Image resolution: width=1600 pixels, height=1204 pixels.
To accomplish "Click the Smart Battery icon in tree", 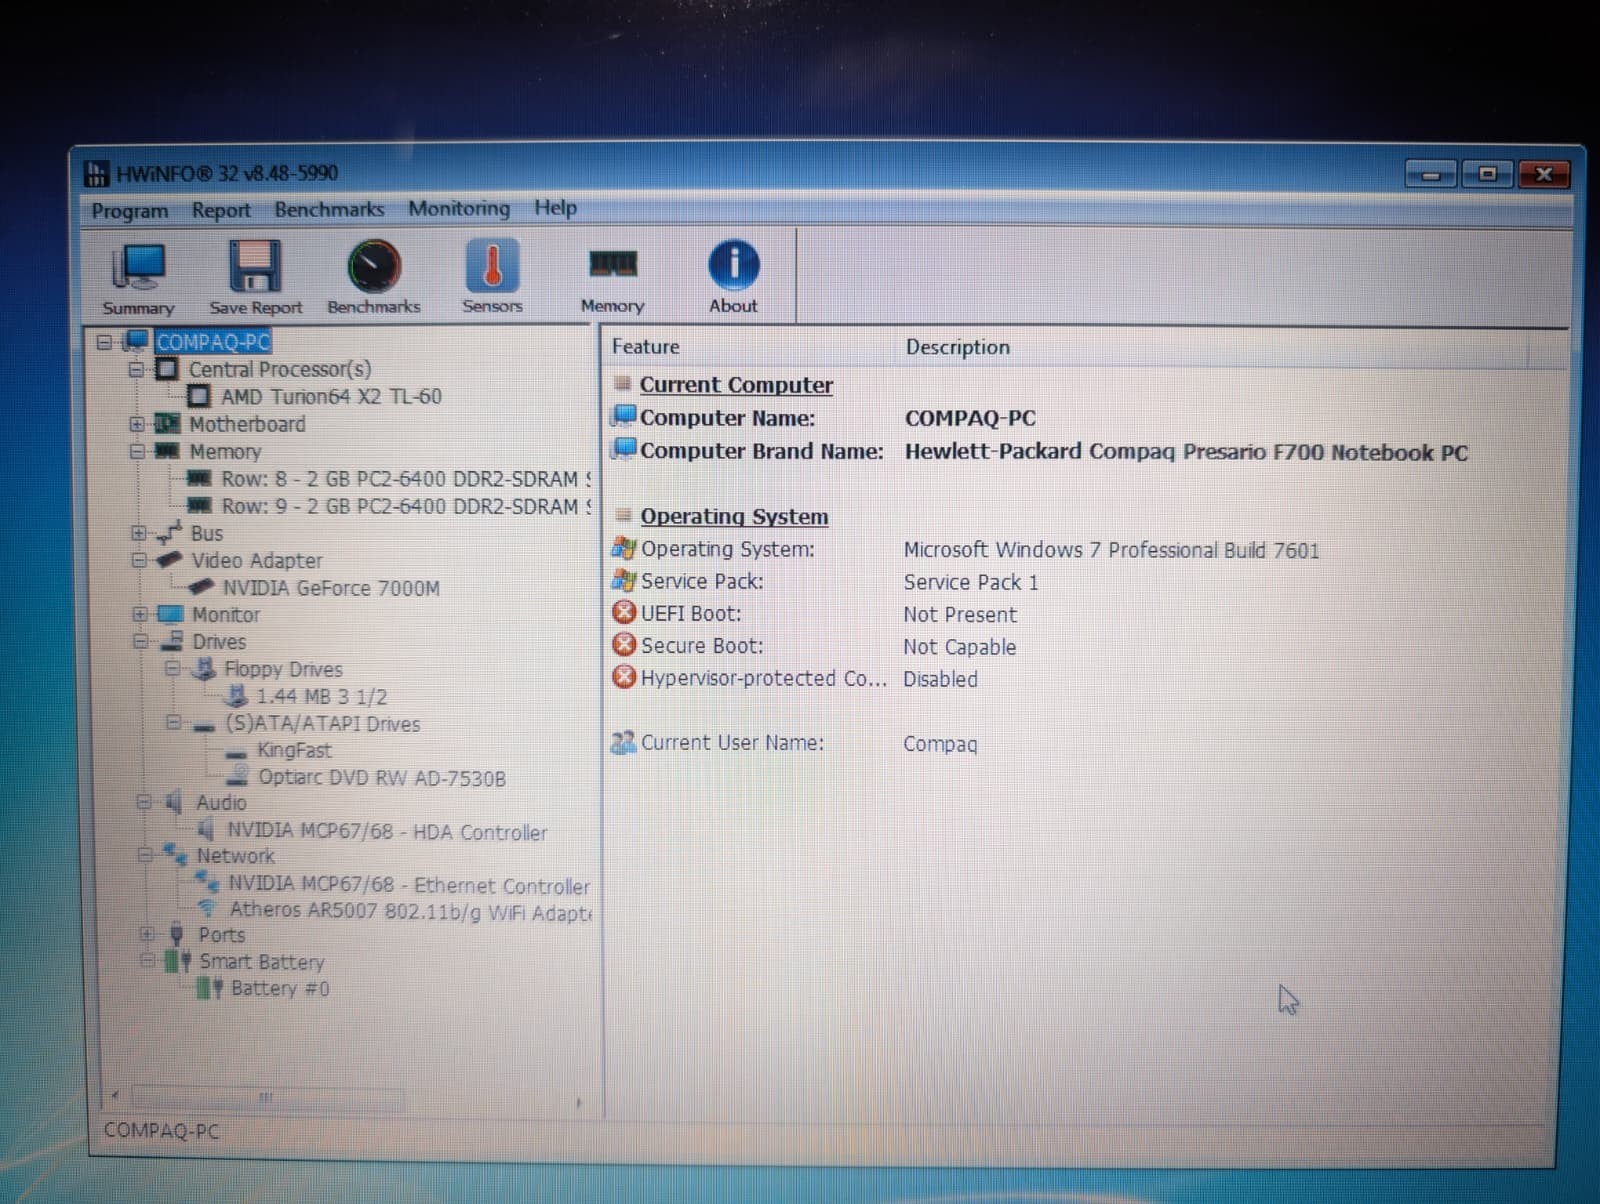I will (x=178, y=961).
